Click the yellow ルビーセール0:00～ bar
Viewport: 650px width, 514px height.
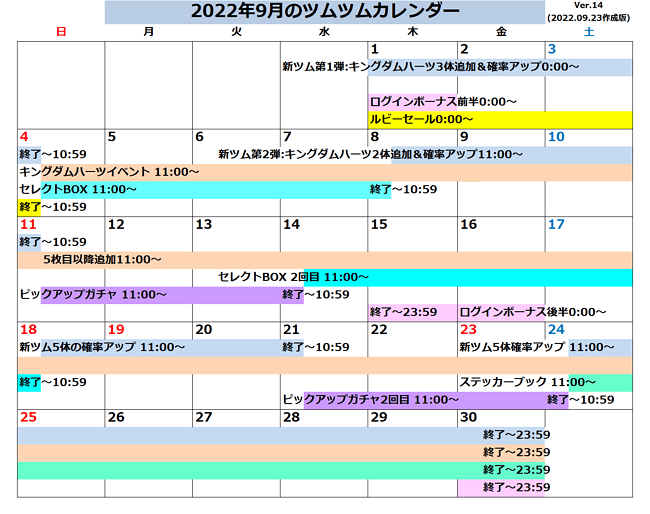coord(420,119)
